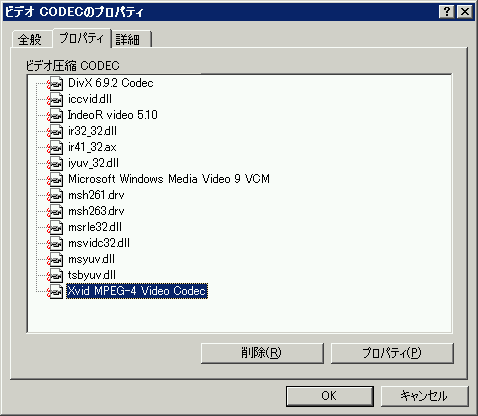This screenshot has width=478, height=416.
Task: Dismiss dialog with キャンセル button
Action: (424, 396)
